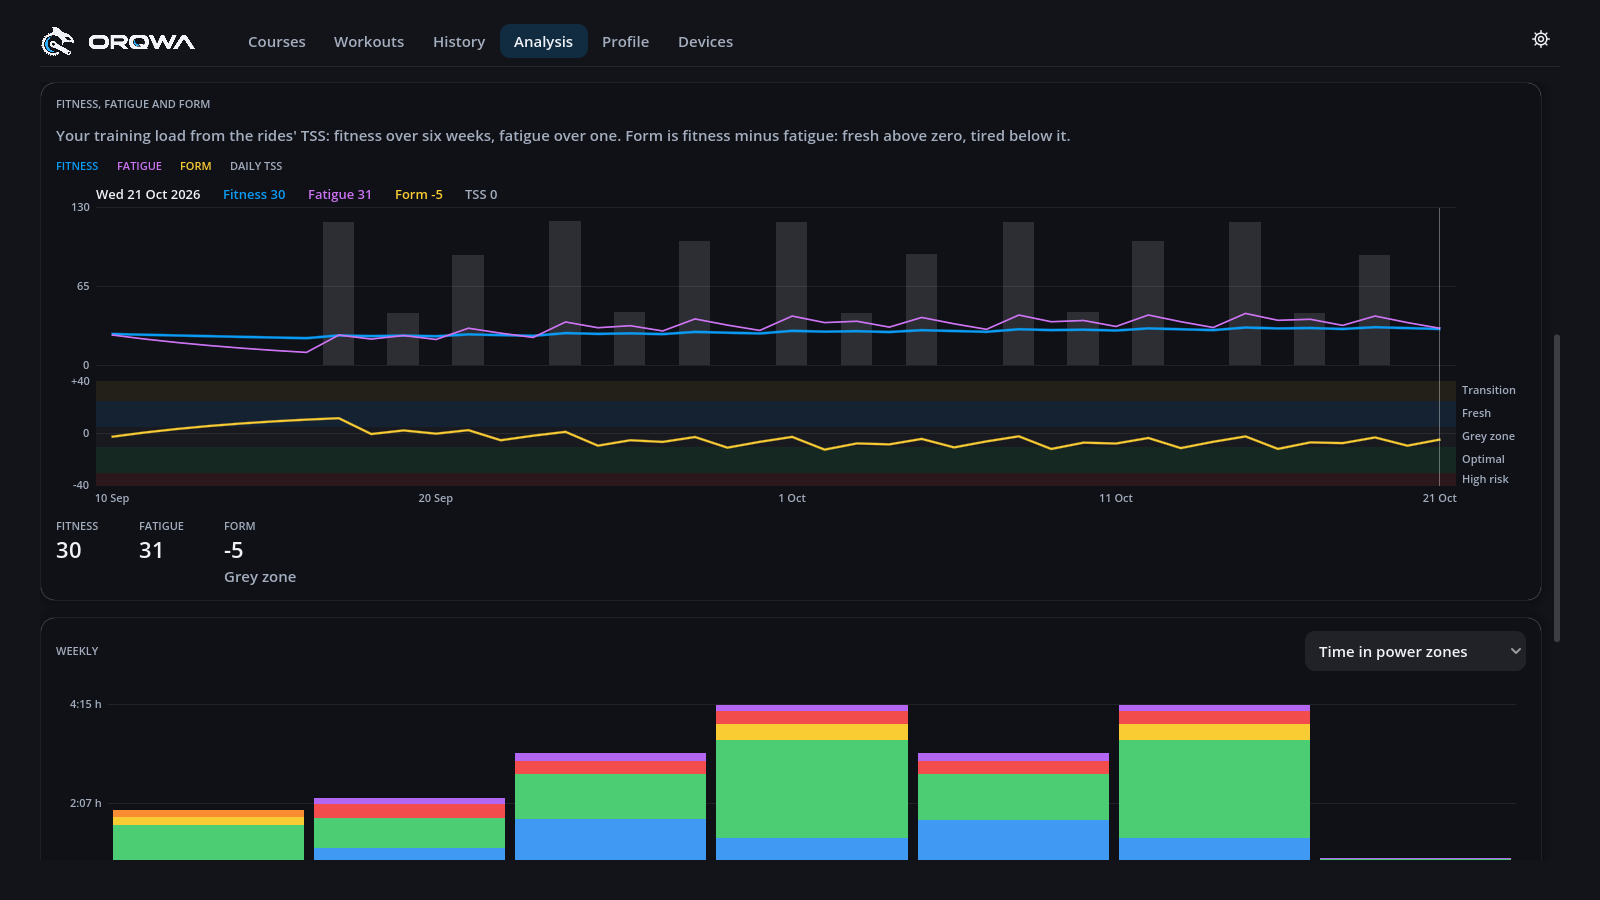
Task: Click the 'Form -5' readout value
Action: click(419, 195)
